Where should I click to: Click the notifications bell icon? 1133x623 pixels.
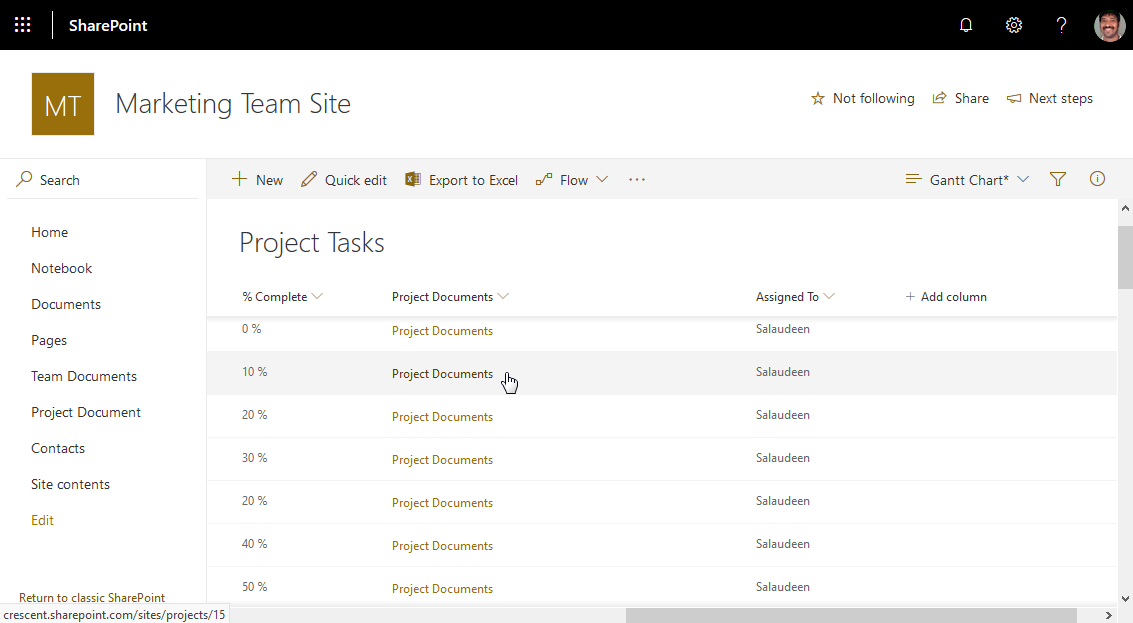(965, 25)
